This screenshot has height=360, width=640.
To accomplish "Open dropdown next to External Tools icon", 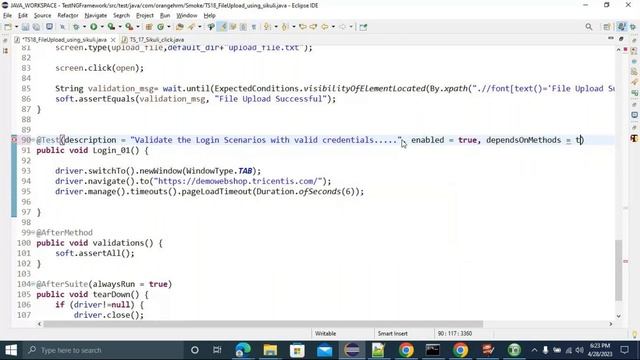I will pos(138,27).
